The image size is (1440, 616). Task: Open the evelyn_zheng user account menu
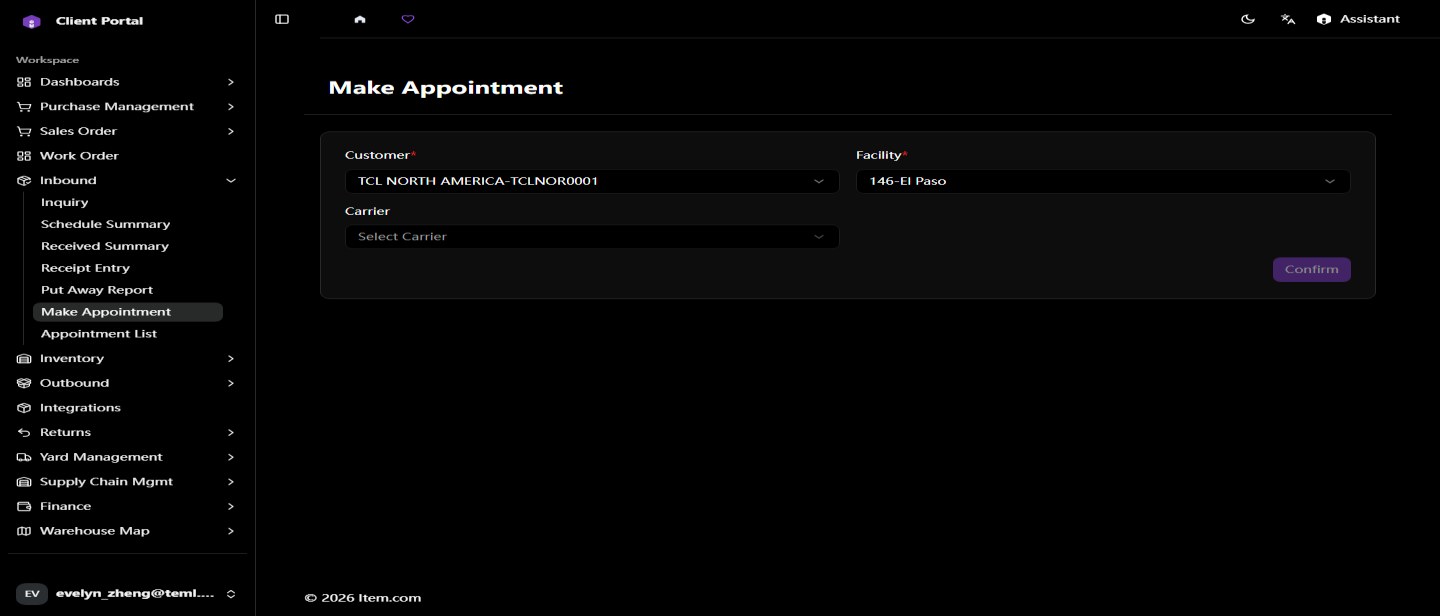click(x=127, y=594)
